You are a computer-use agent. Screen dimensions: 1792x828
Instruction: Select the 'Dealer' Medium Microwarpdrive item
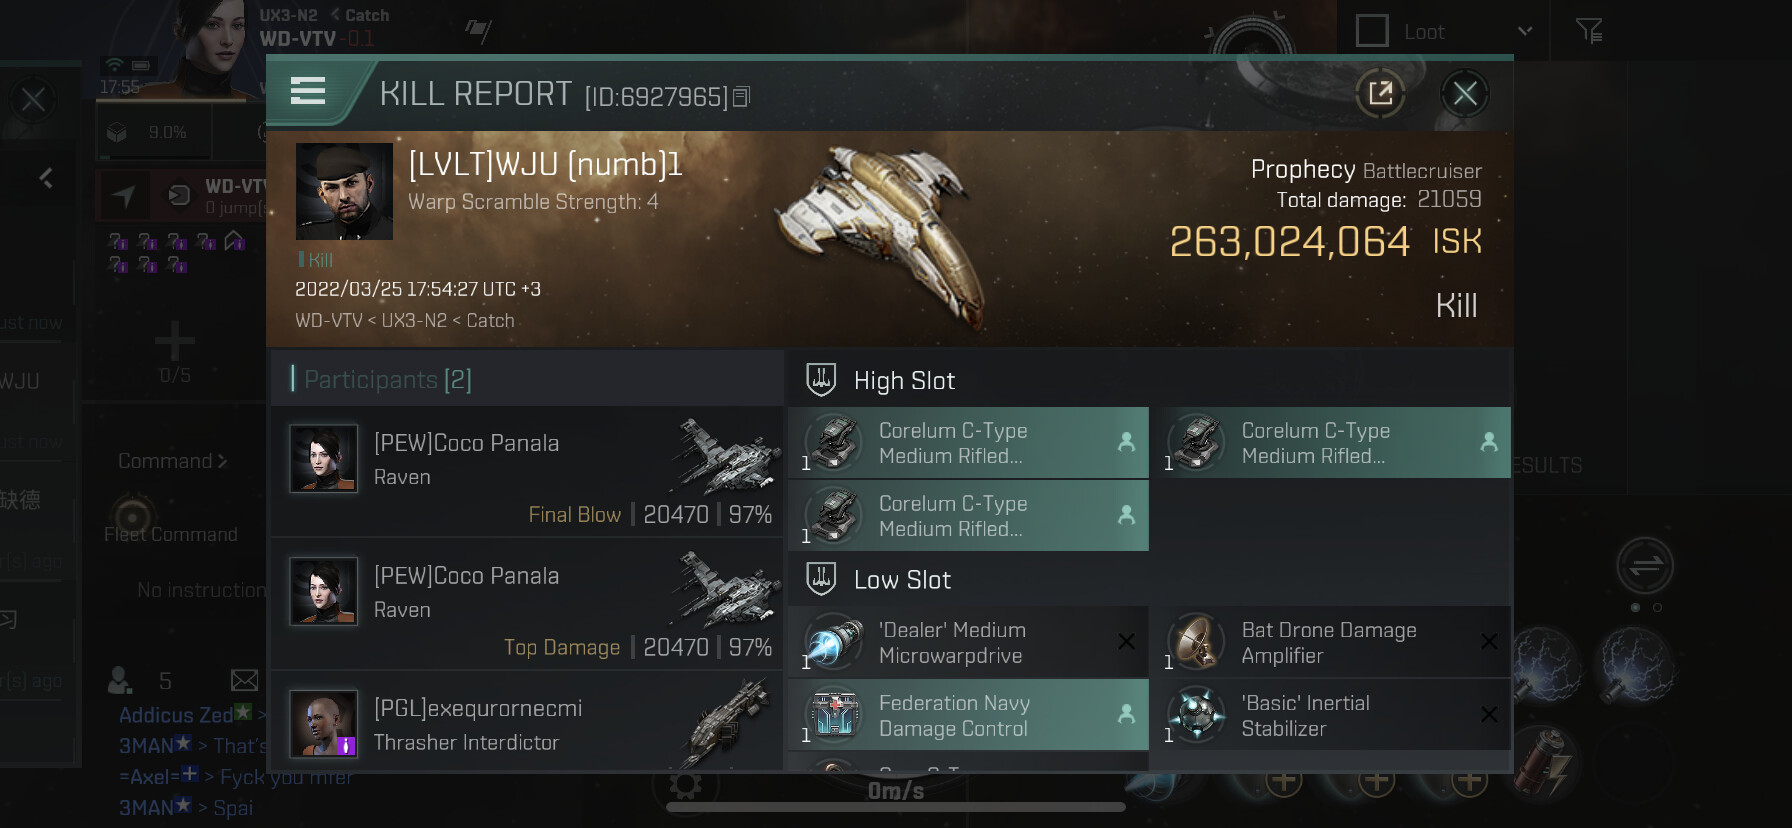pyautogui.click(x=968, y=642)
